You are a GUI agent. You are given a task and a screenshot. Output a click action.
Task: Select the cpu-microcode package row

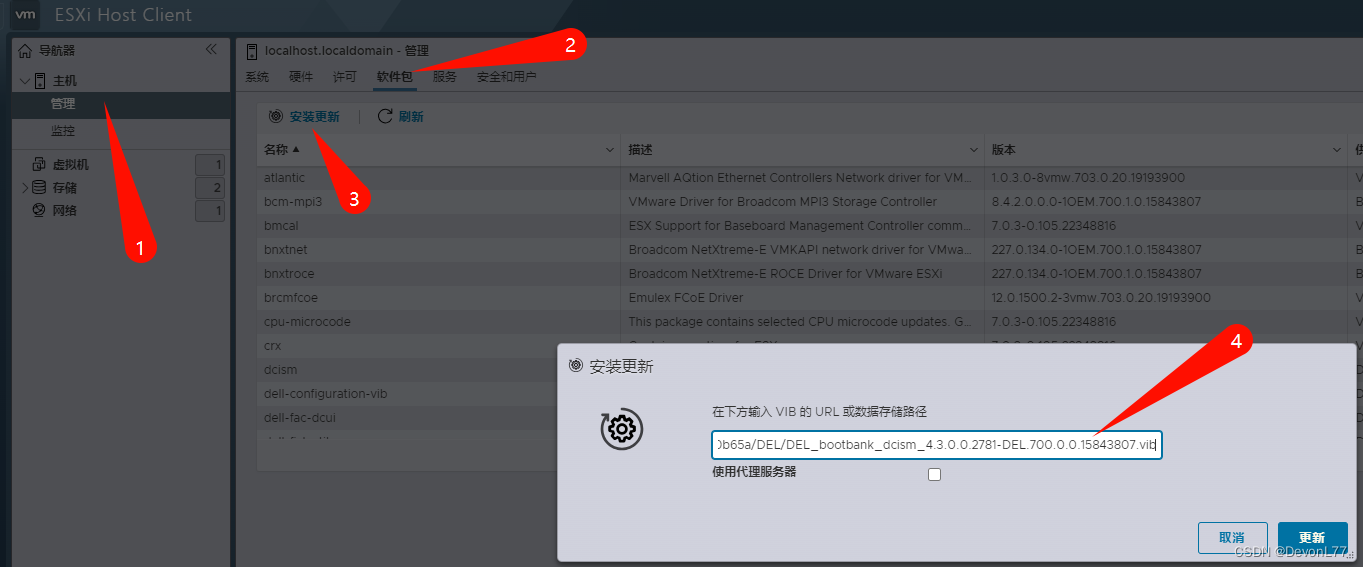[809, 322]
